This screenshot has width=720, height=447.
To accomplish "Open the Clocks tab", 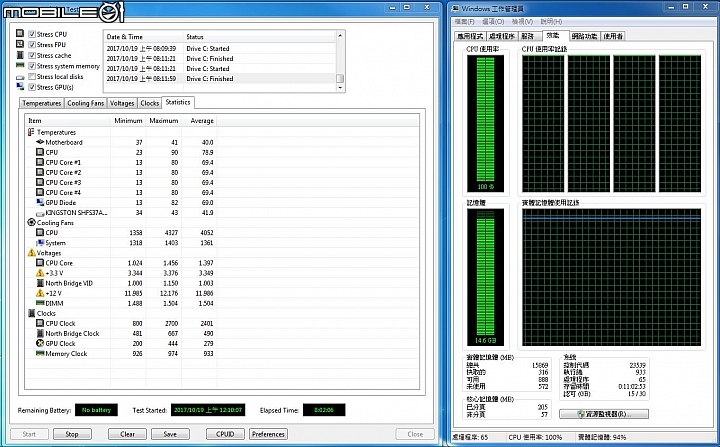I will (x=150, y=103).
